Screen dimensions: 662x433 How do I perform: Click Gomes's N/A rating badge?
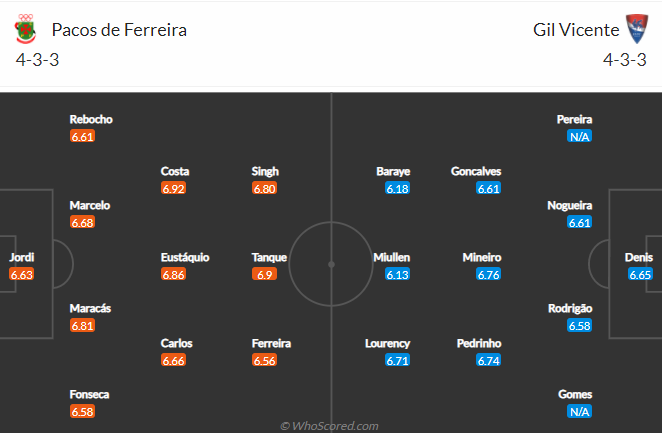[x=579, y=411]
